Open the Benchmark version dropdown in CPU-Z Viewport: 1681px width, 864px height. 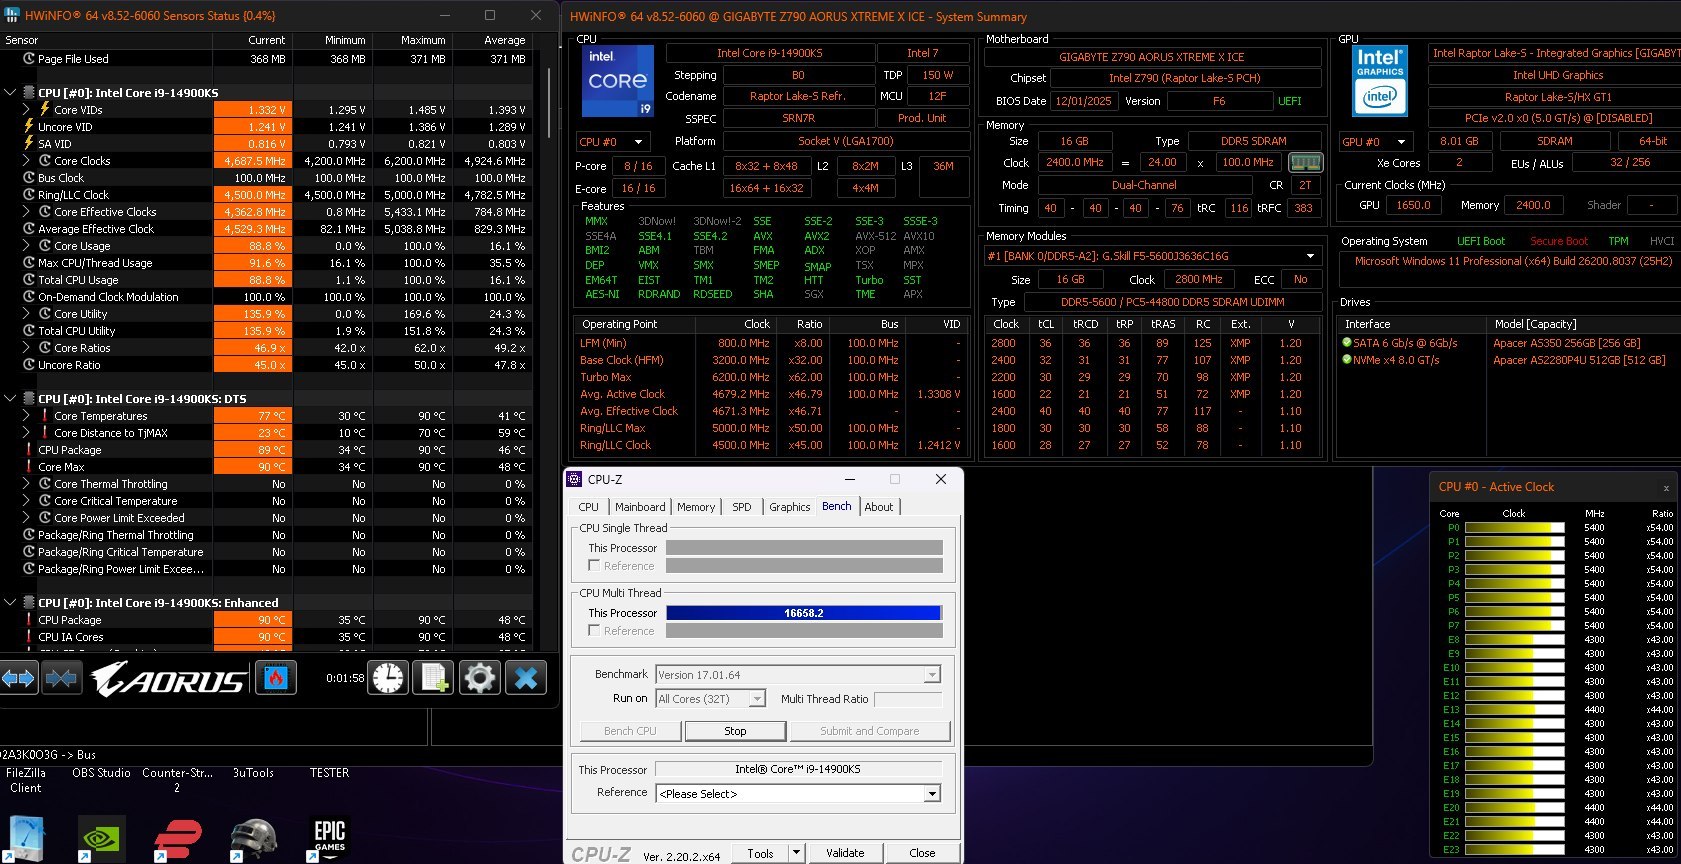(x=798, y=675)
